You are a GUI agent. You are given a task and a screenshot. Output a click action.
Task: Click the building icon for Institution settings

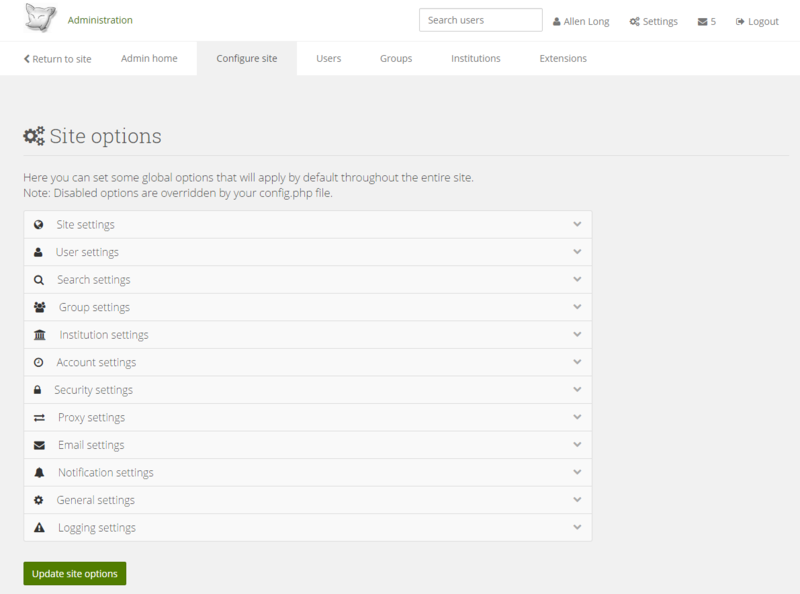point(39,335)
